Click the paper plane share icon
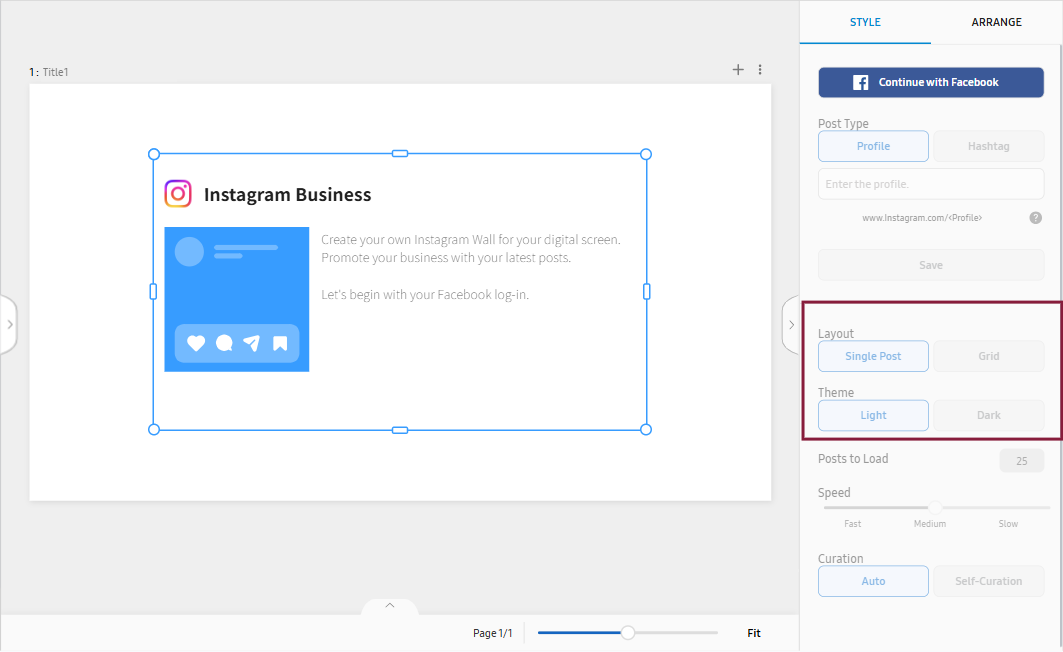 click(252, 344)
